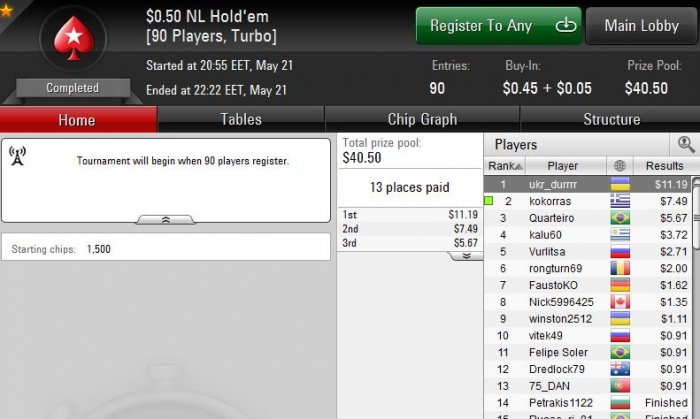The image size is (700, 419).
Task: Click the Register To Any button
Action: pos(499,25)
